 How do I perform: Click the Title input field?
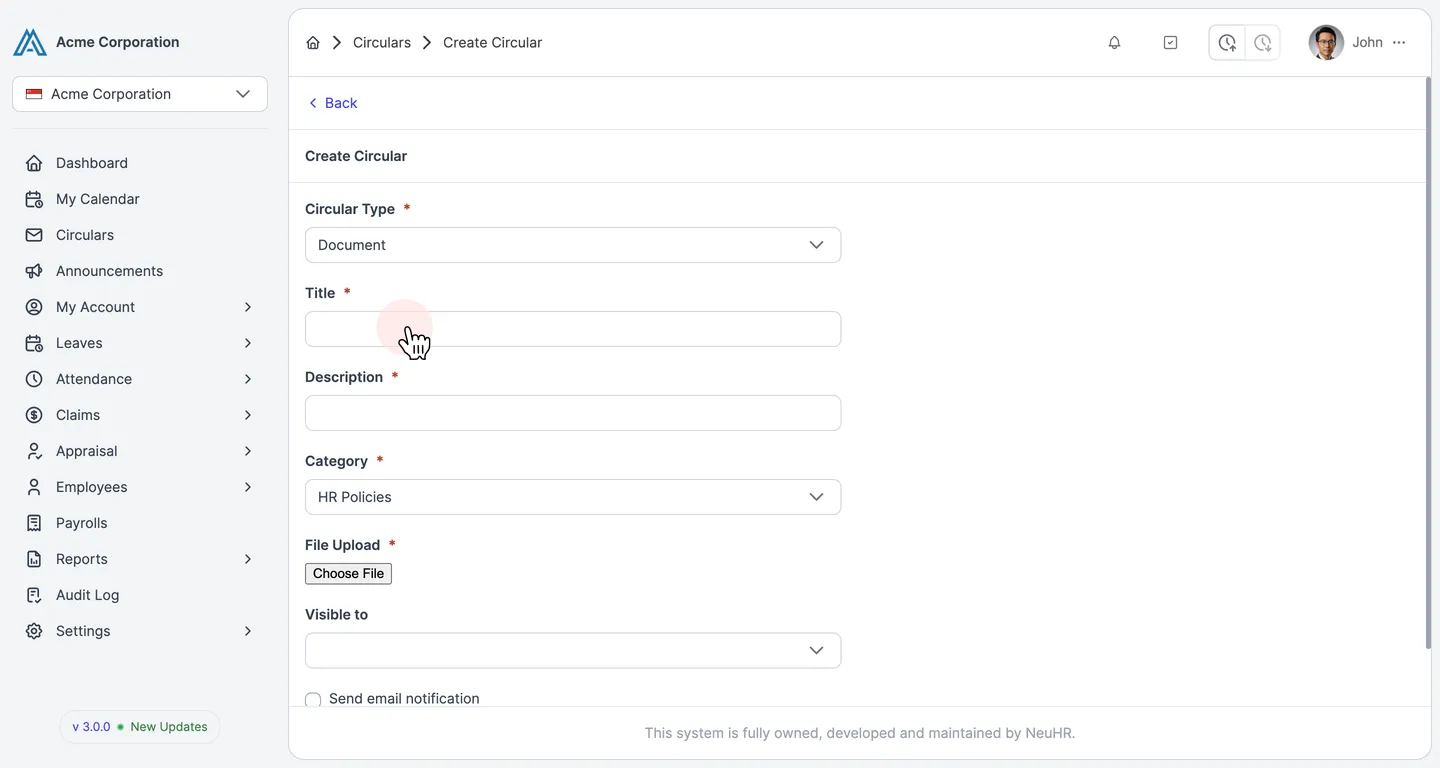coord(573,329)
